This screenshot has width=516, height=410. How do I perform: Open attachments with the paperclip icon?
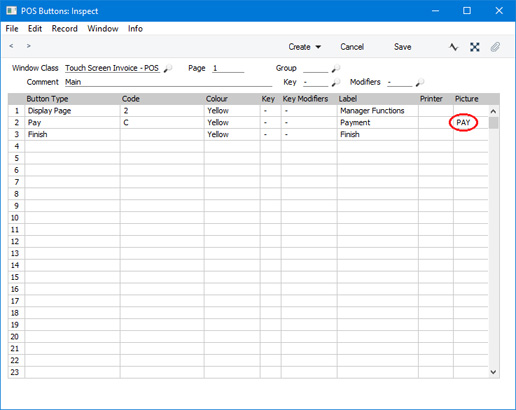[495, 47]
